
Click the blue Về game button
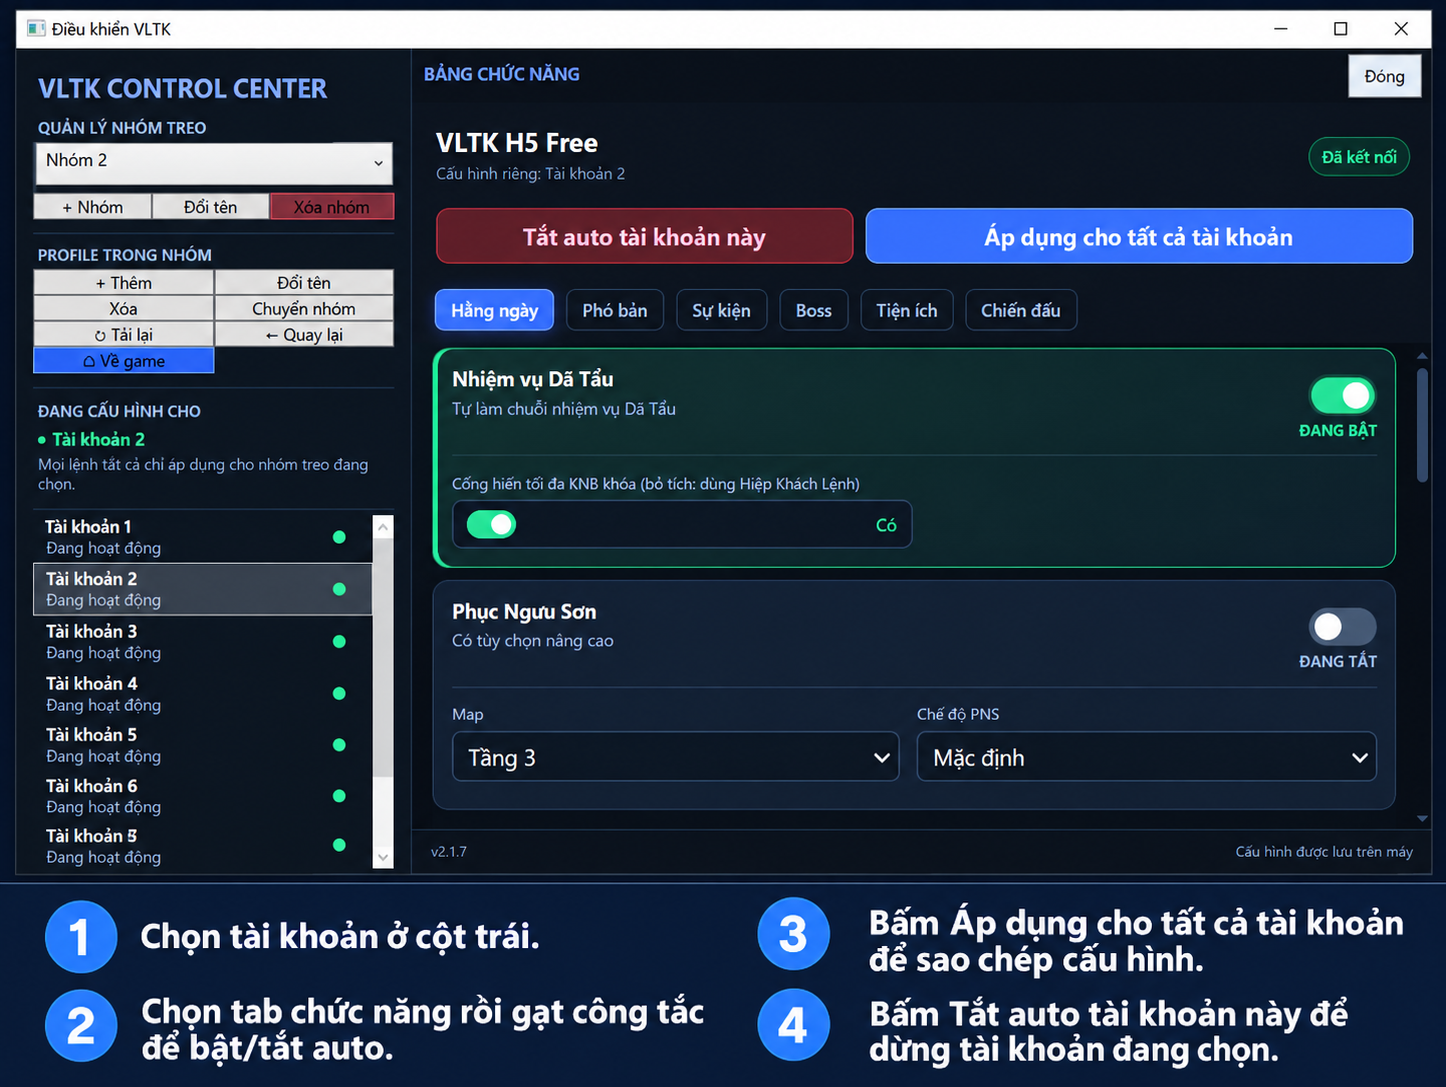point(124,361)
